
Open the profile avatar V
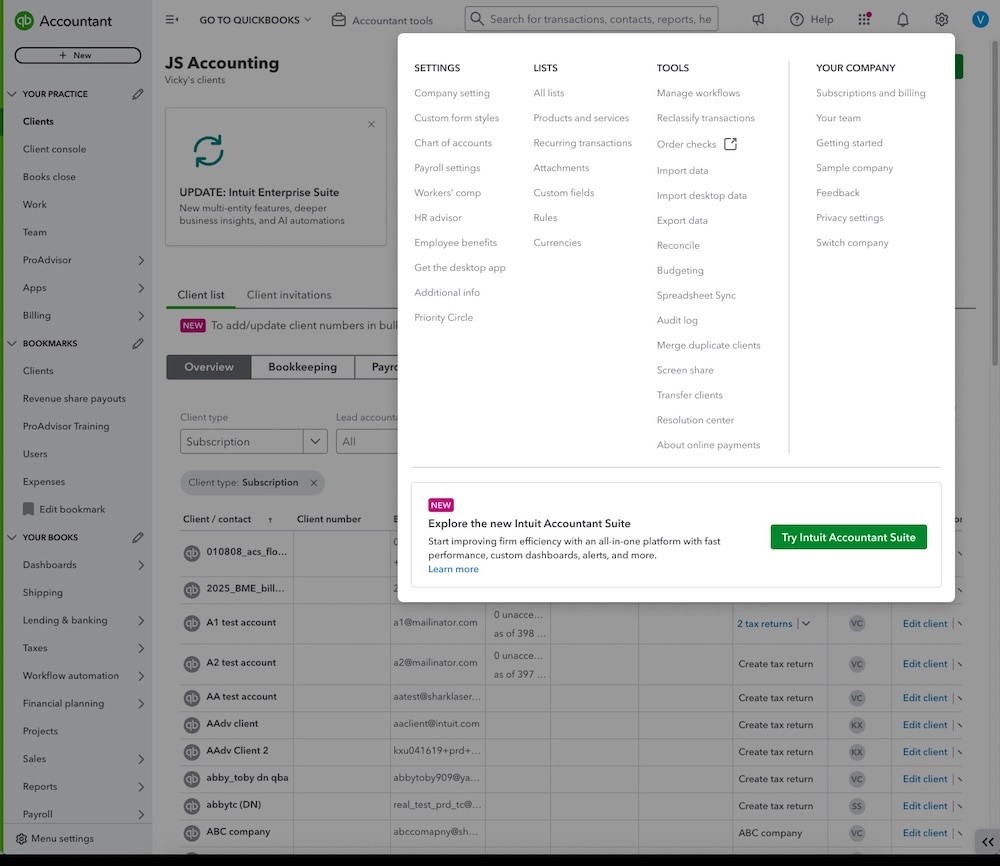click(x=980, y=17)
